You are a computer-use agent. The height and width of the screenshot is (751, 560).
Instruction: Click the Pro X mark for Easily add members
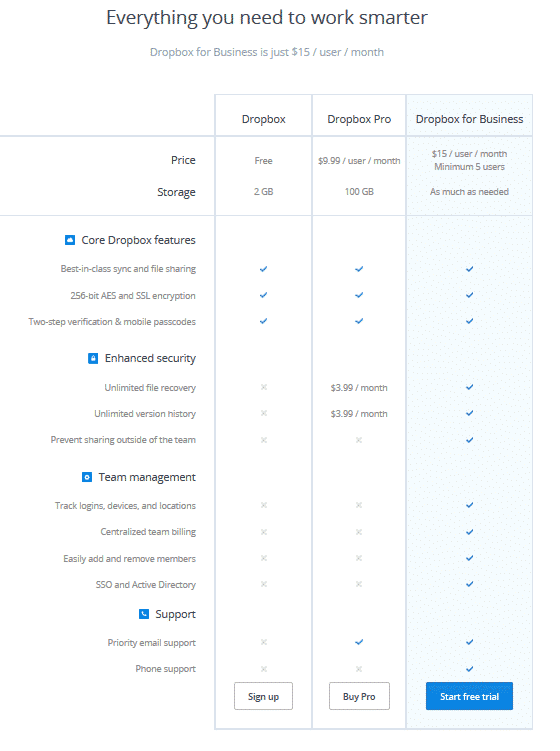point(359,558)
